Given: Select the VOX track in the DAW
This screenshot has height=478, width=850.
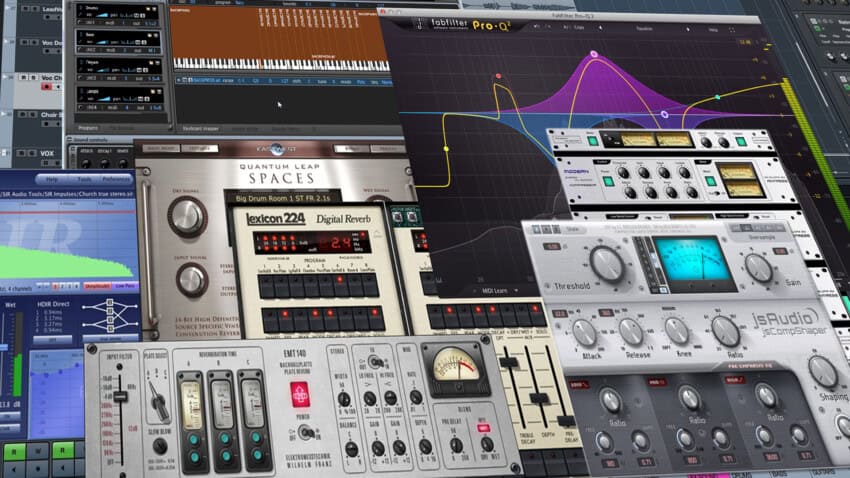Looking at the screenshot, I should [x=47, y=153].
